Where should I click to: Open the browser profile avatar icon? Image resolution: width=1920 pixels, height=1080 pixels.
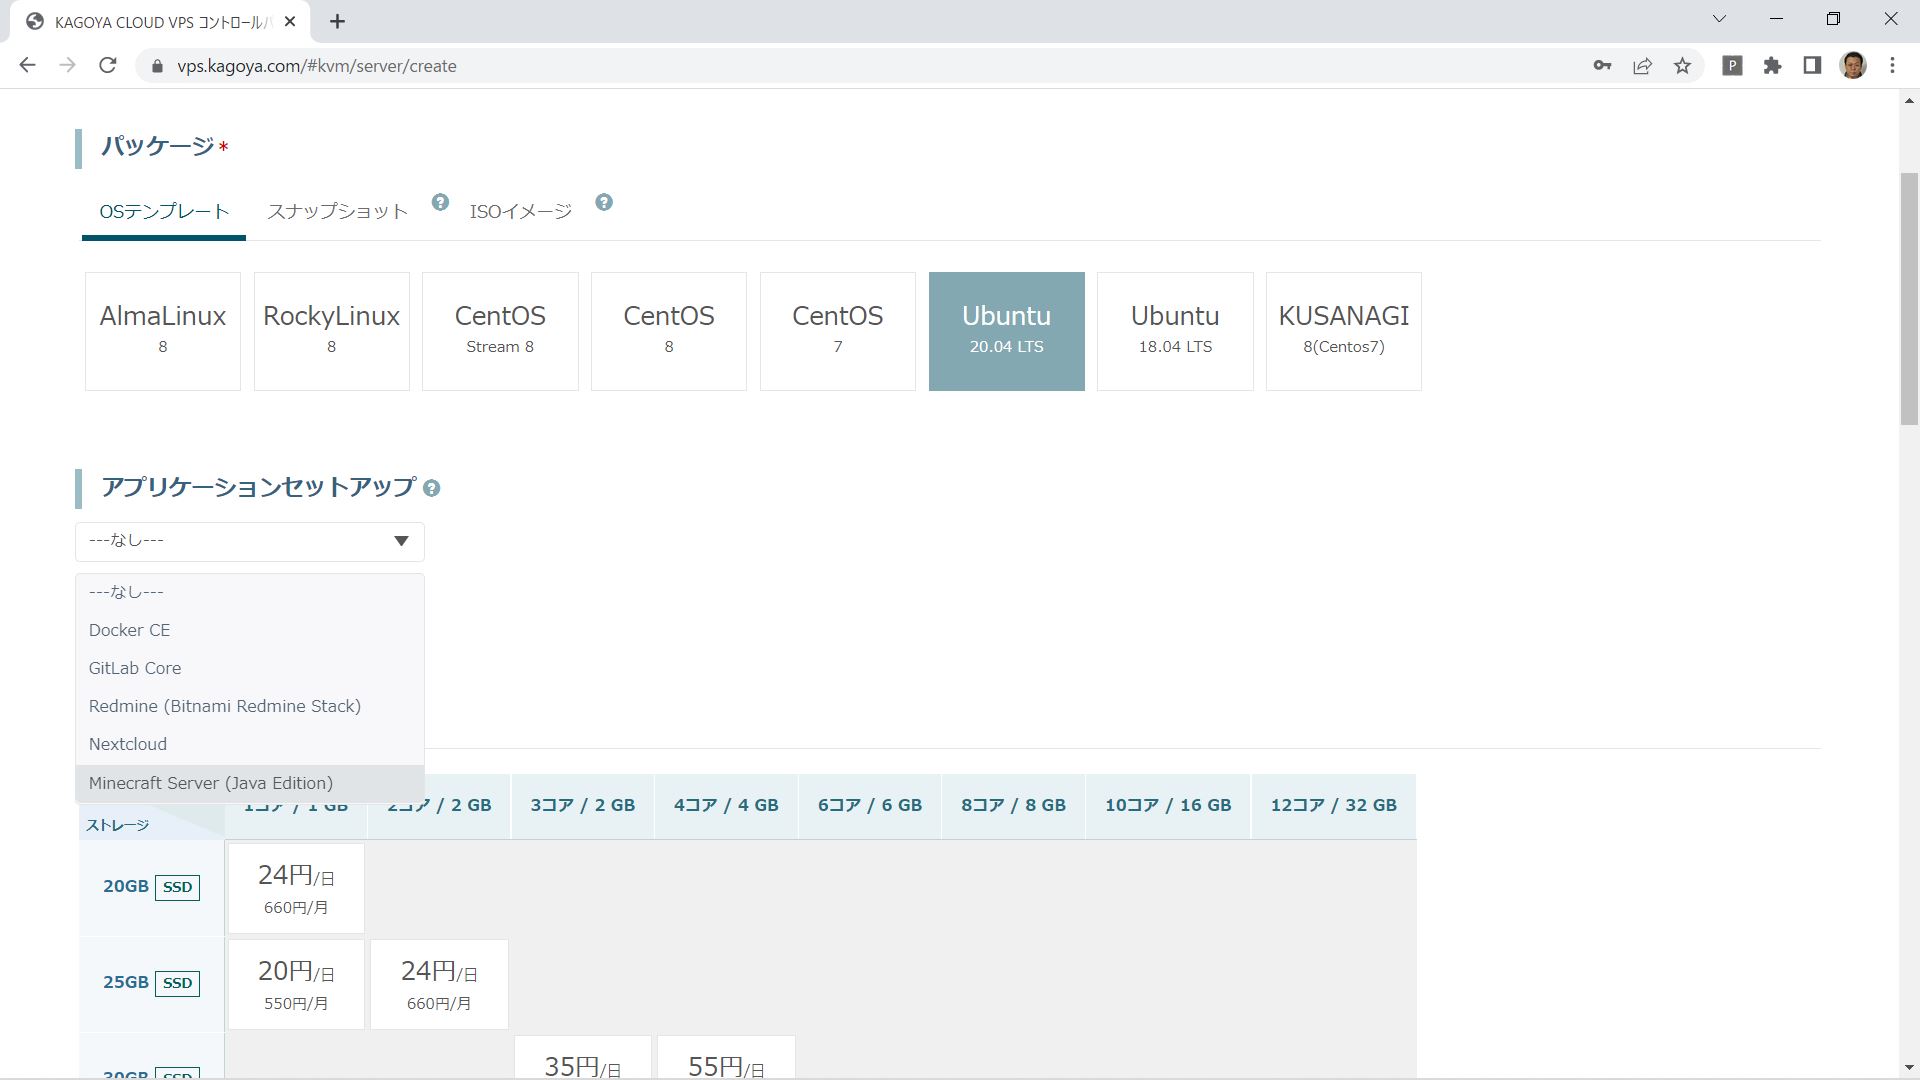(x=1853, y=65)
